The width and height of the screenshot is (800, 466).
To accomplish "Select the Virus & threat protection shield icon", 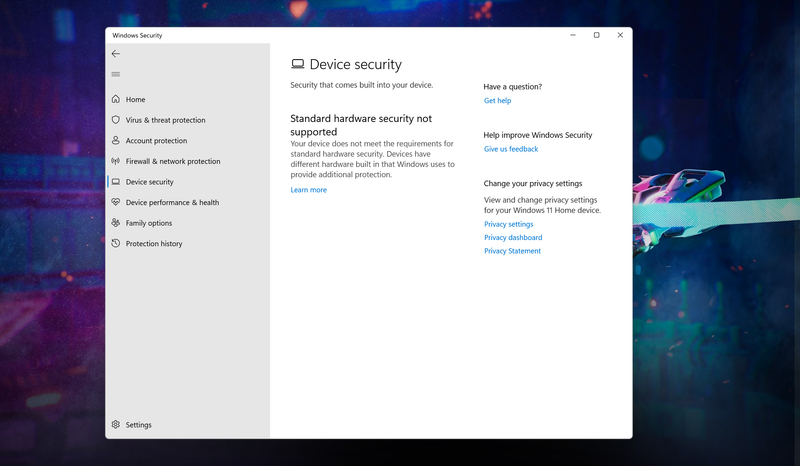I will pos(116,120).
